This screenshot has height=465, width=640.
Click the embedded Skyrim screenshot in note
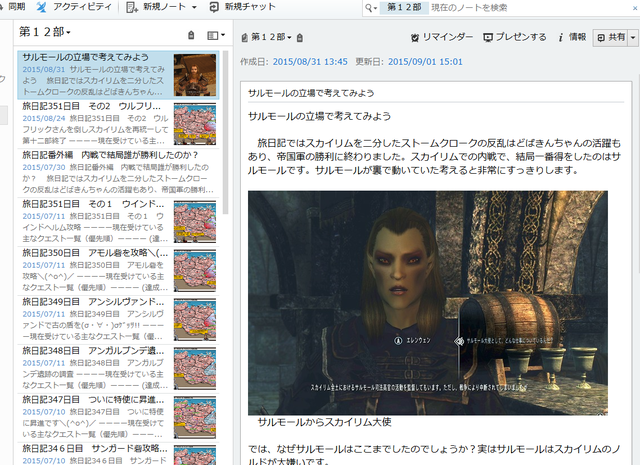(x=428, y=303)
